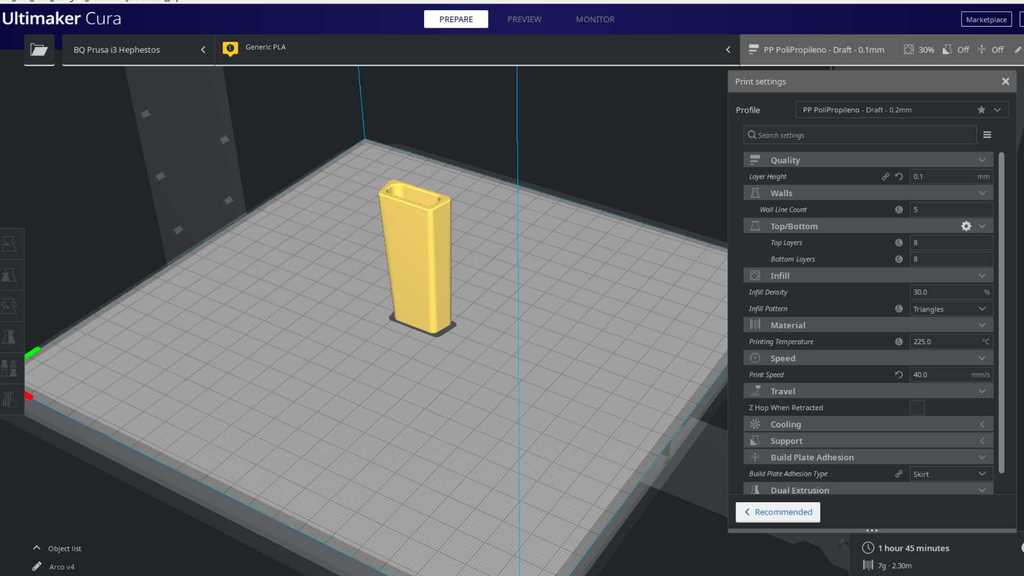Viewport: 1024px width, 576px height.
Task: Open the settings visibility hamburger menu
Action: pos(987,135)
